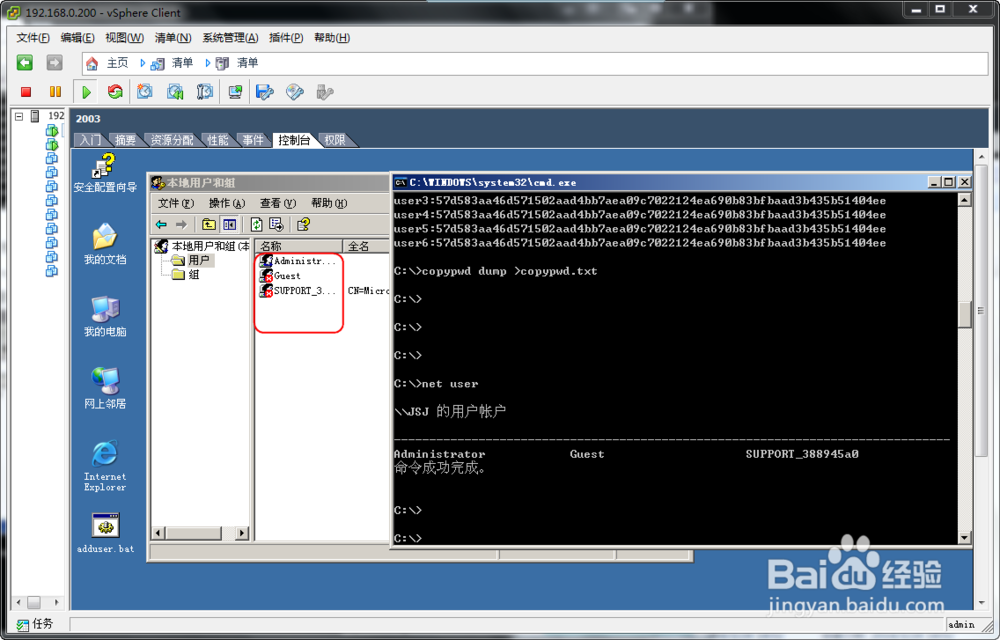Click the back arrow in 本地用户和组 toolbar
Viewport: 1000px width, 640px height.
(161, 224)
